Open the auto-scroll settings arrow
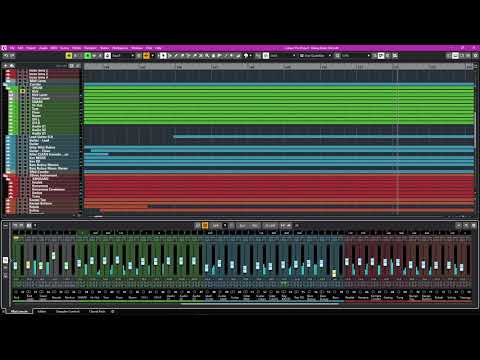The width and height of the screenshot is (480, 360). (x=153, y=56)
